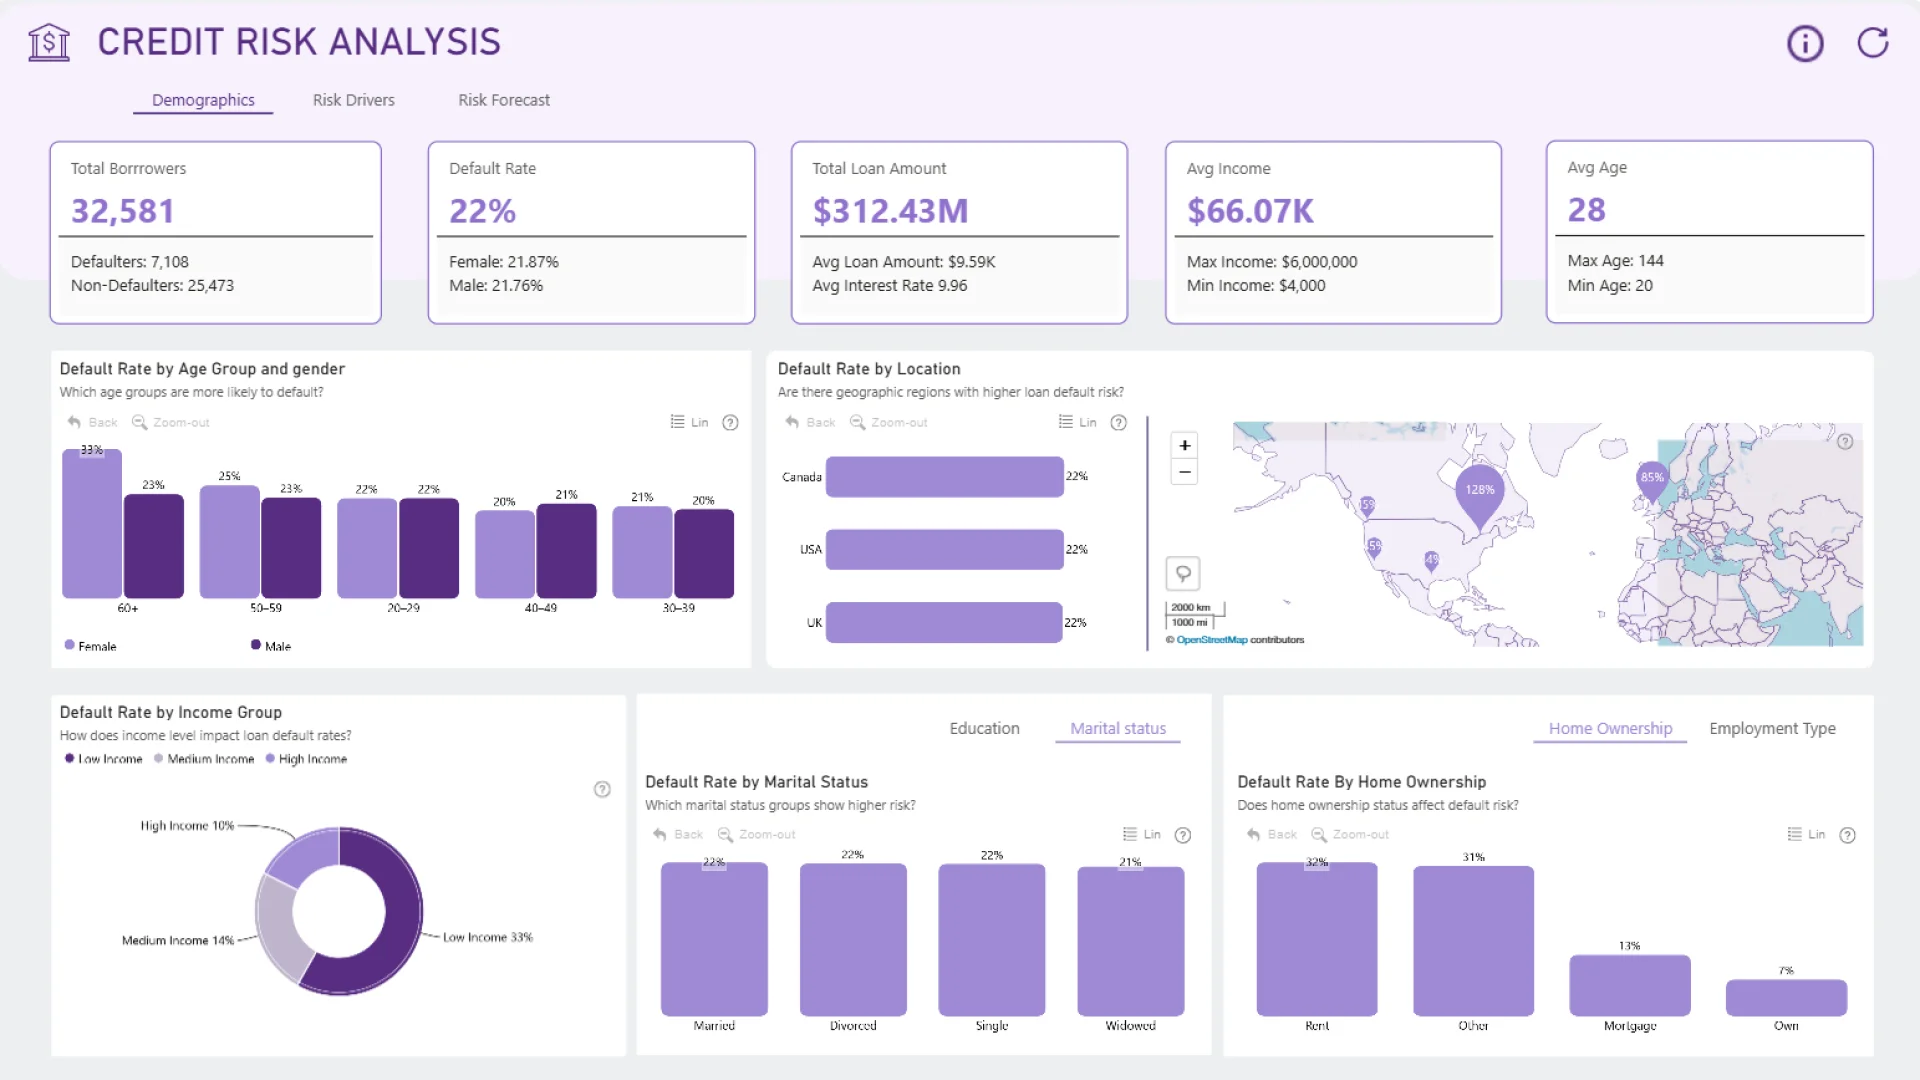Screen dimensions: 1920x1080
Task: Click the 128% map pin marker
Action: tap(1479, 492)
